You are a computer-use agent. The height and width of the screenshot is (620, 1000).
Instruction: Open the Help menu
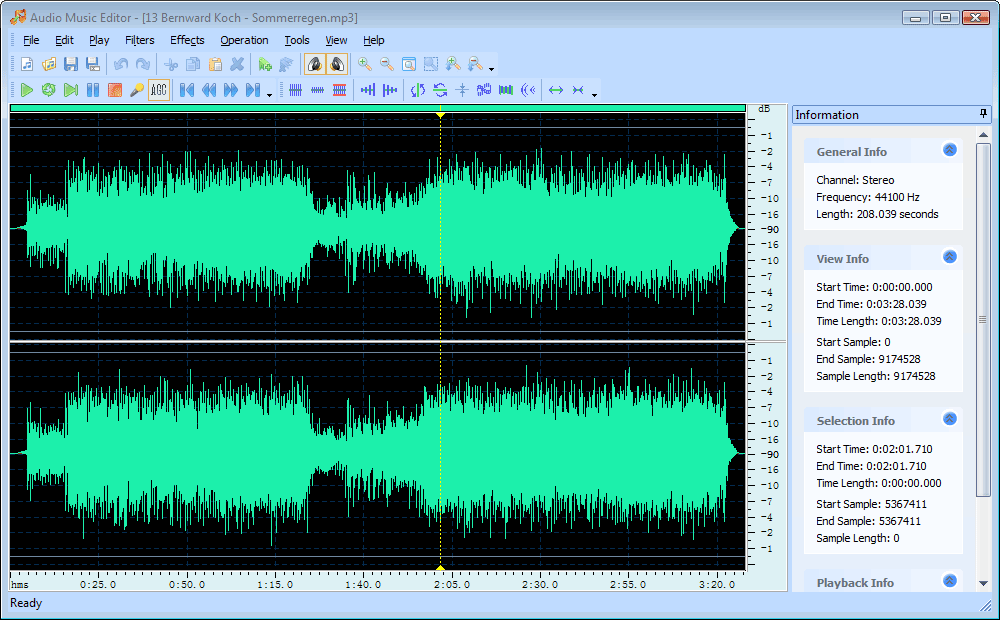374,40
